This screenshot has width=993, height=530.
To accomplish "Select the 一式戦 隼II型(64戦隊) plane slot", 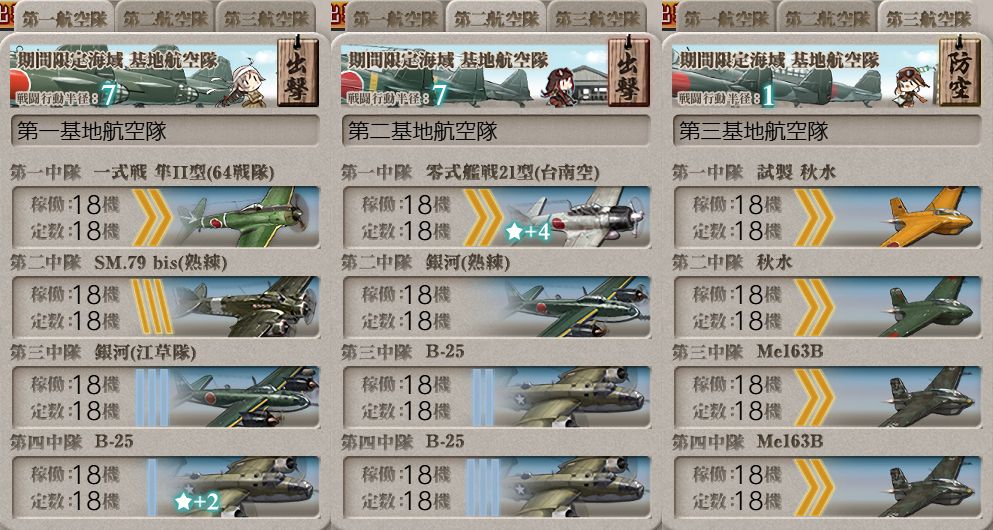I will pyautogui.click(x=165, y=217).
